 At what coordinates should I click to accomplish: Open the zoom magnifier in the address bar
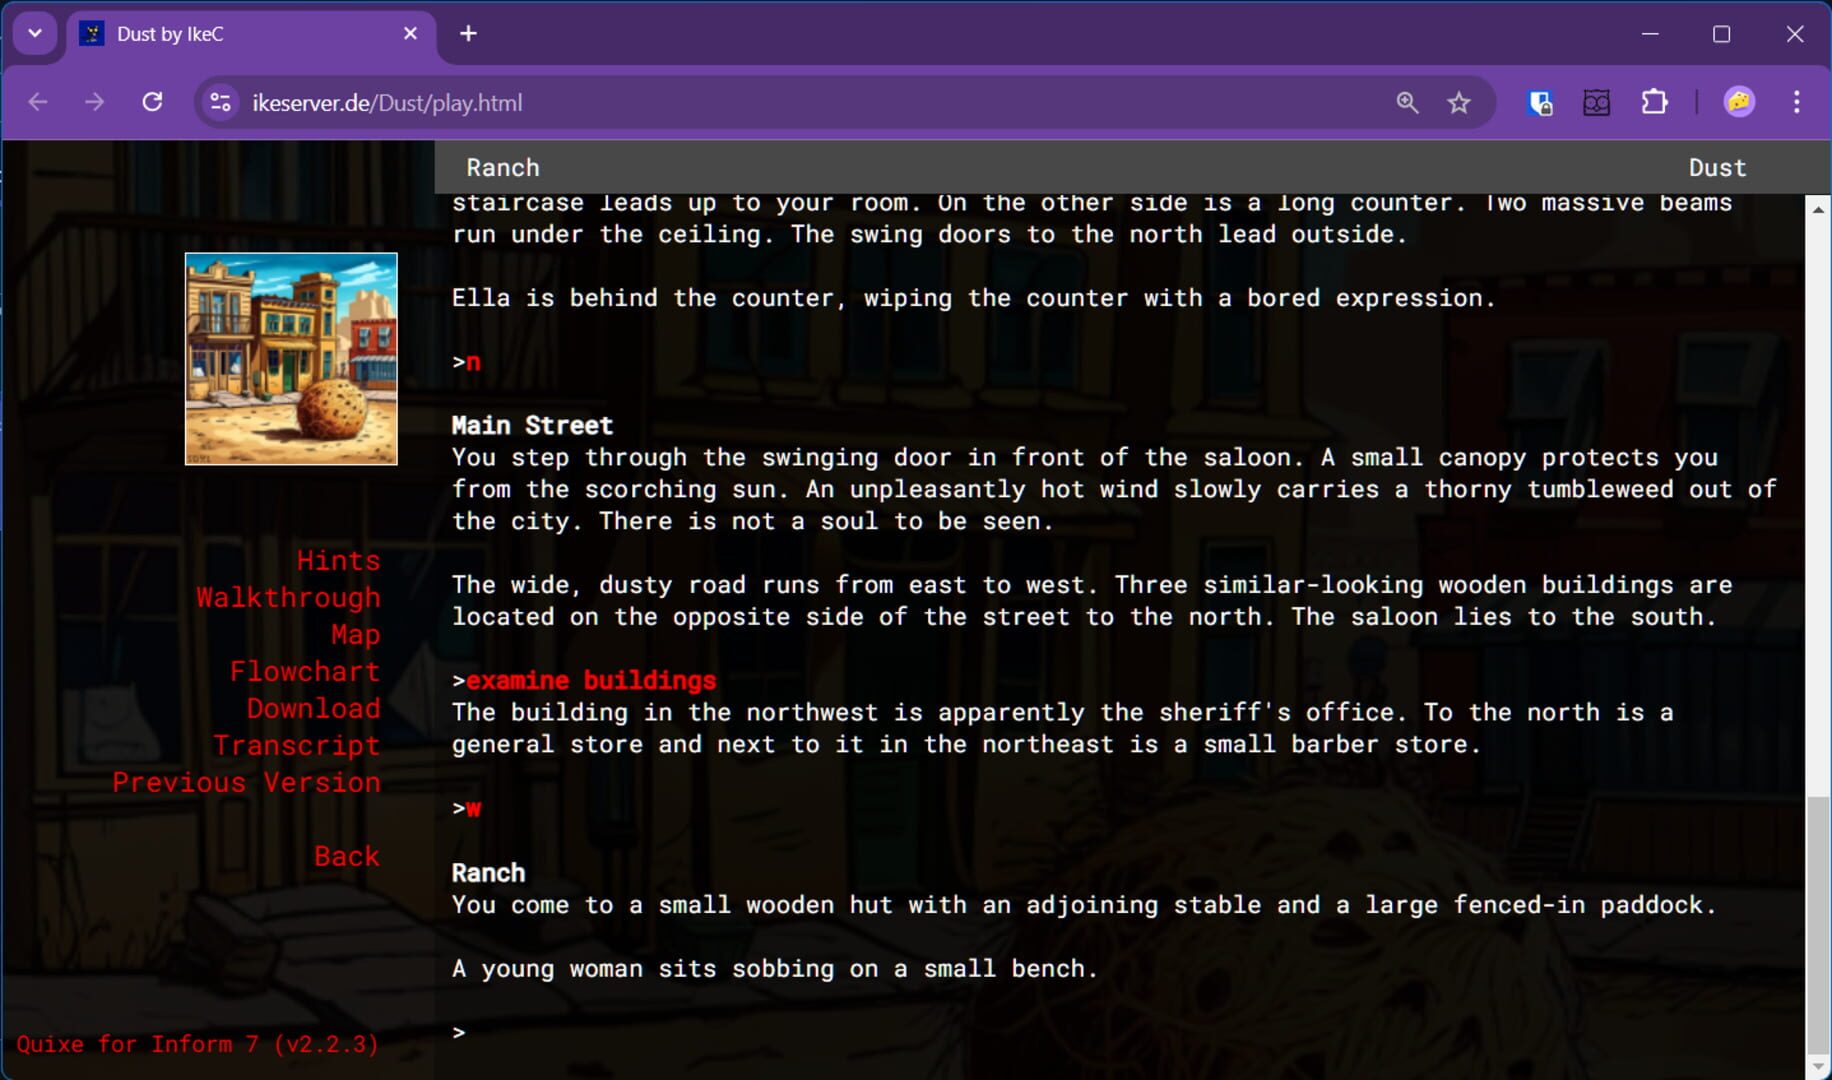click(1407, 101)
